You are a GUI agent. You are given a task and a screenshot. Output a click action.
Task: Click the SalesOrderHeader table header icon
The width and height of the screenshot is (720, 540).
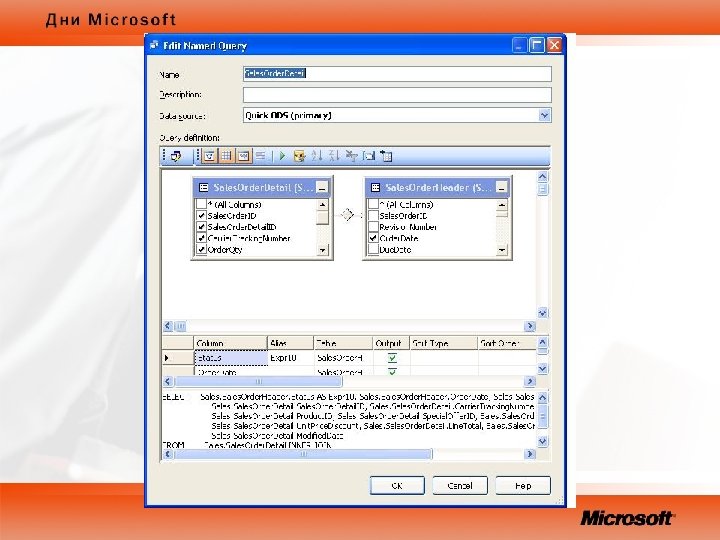click(x=375, y=187)
